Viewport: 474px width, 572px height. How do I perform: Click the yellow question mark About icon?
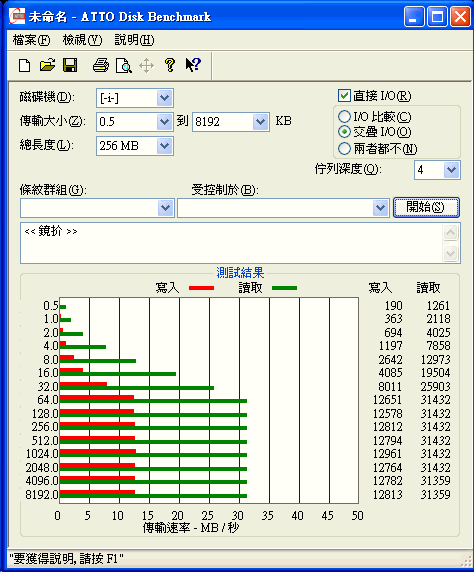(170, 65)
